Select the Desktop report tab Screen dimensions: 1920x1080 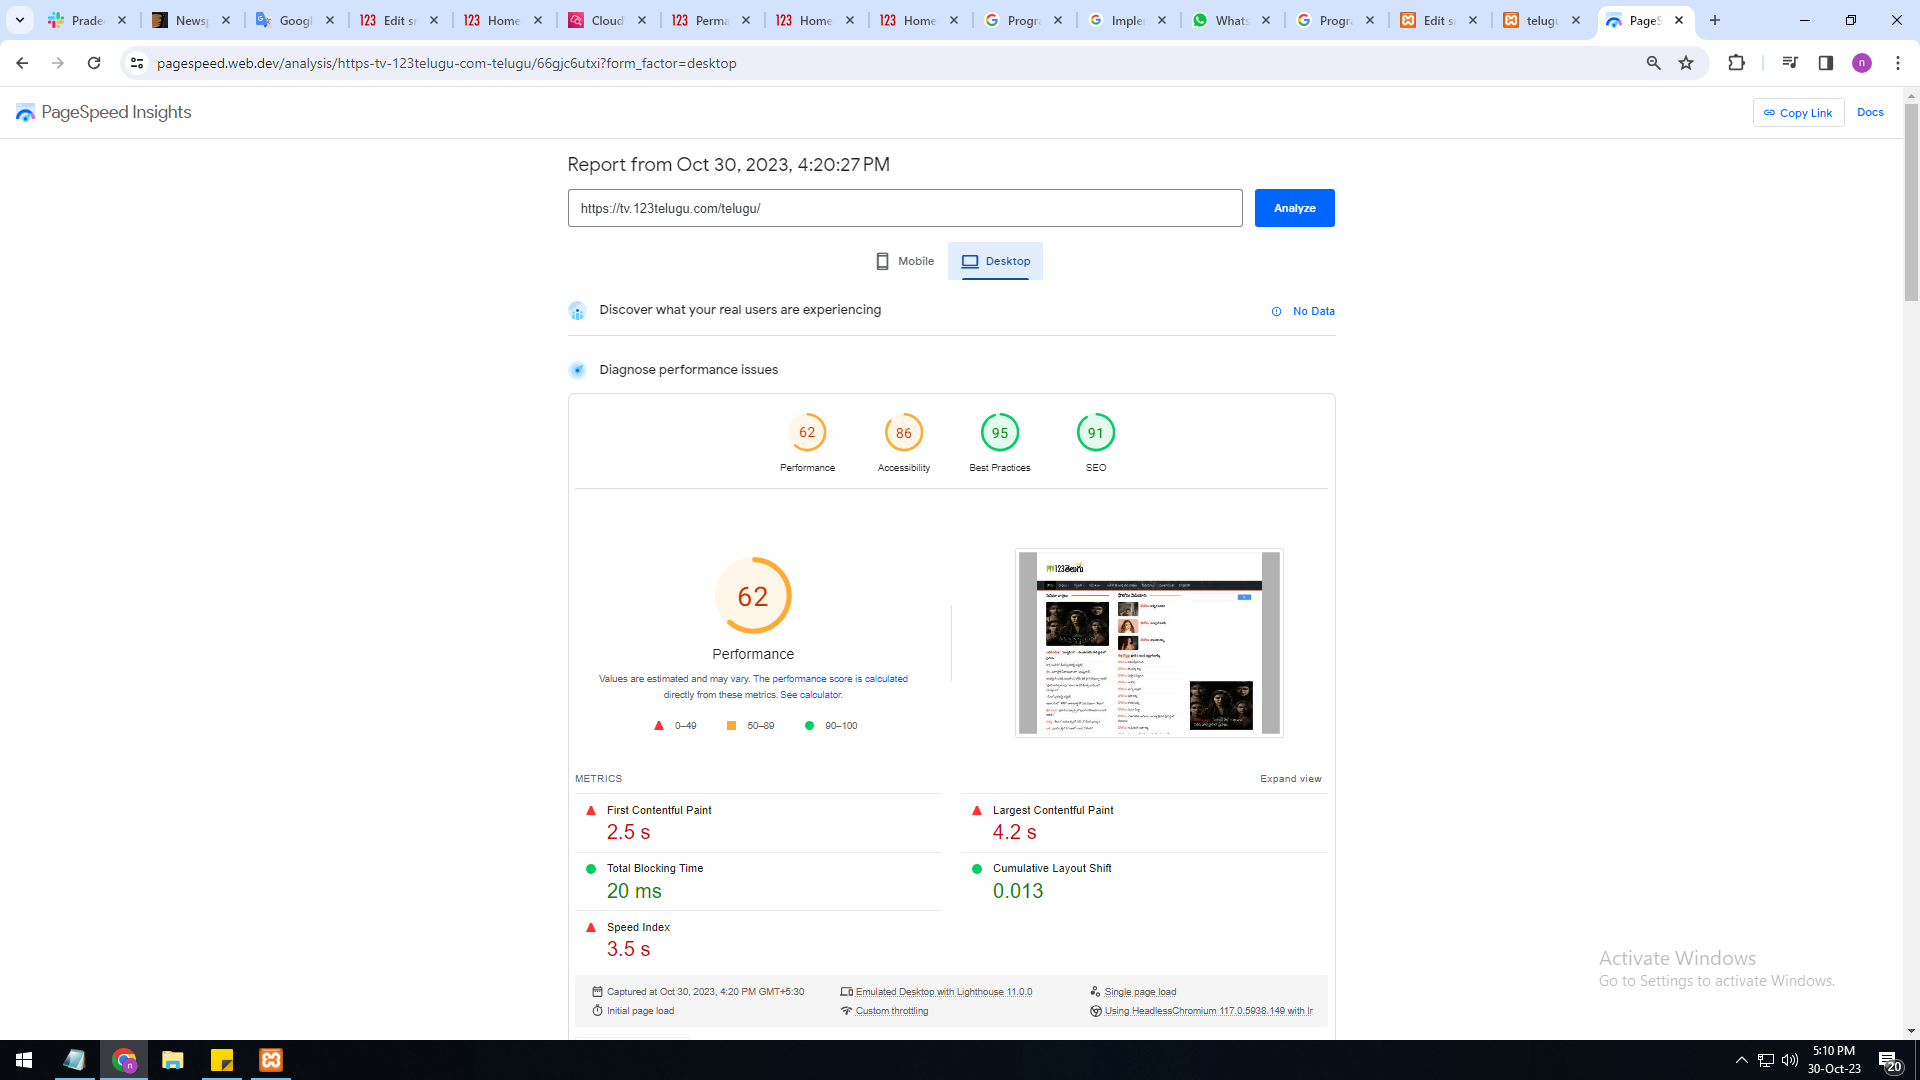(996, 261)
